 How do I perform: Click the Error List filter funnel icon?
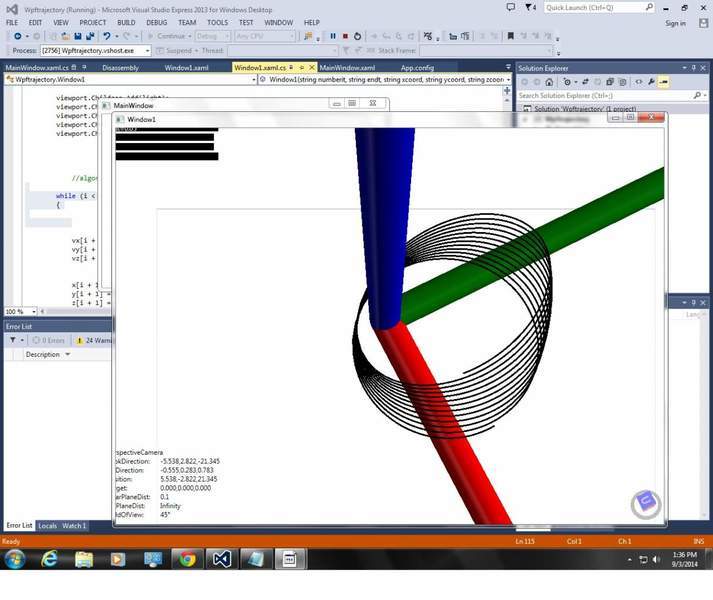pos(12,340)
